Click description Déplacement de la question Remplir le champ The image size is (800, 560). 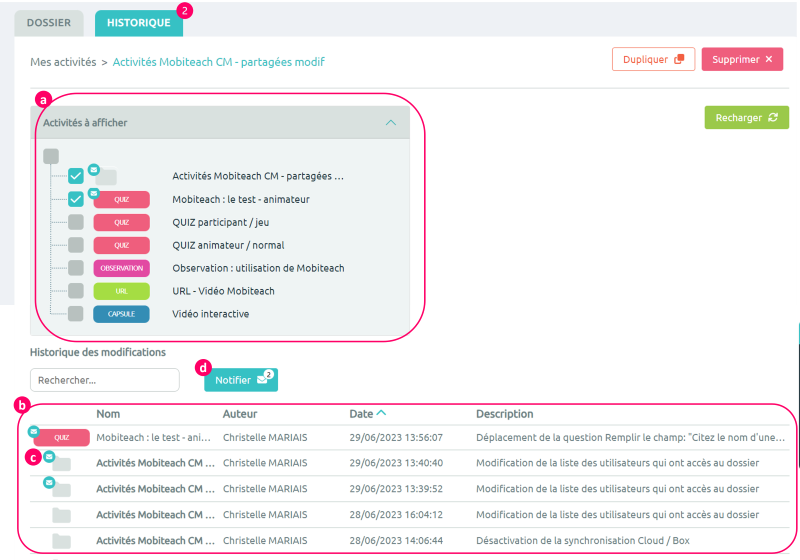coord(630,438)
